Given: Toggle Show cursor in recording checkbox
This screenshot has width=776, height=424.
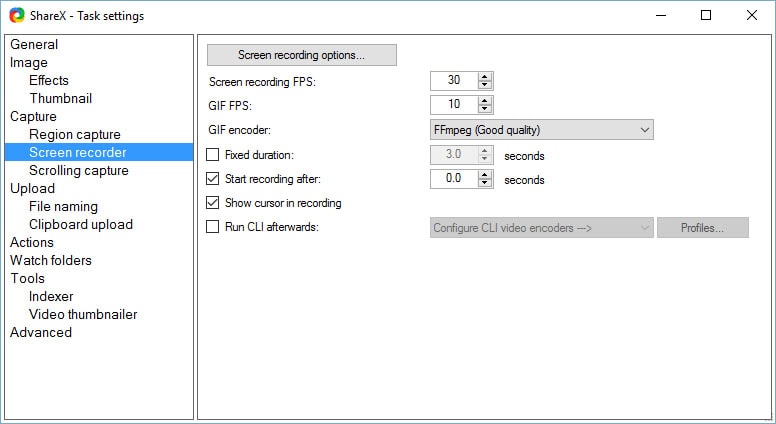Looking at the screenshot, I should click(212, 203).
